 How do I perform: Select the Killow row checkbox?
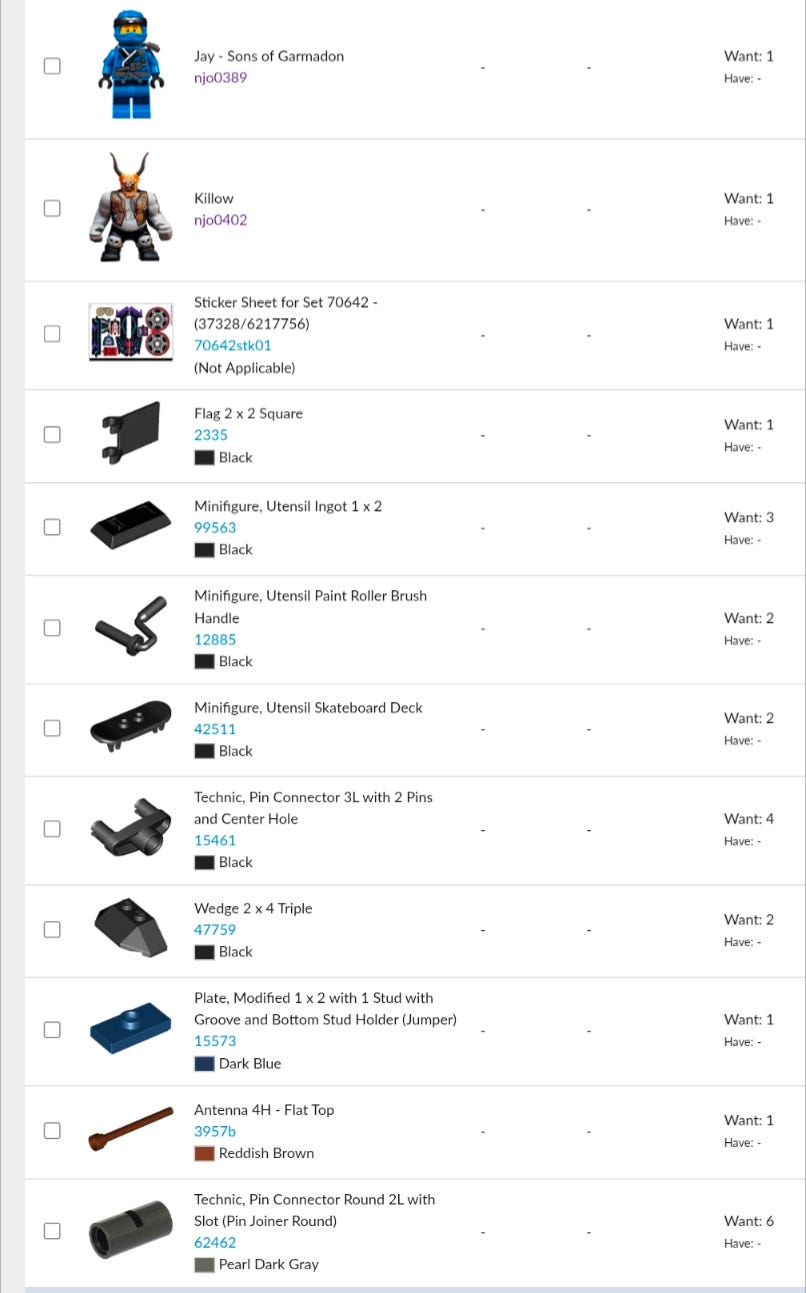tap(52, 208)
